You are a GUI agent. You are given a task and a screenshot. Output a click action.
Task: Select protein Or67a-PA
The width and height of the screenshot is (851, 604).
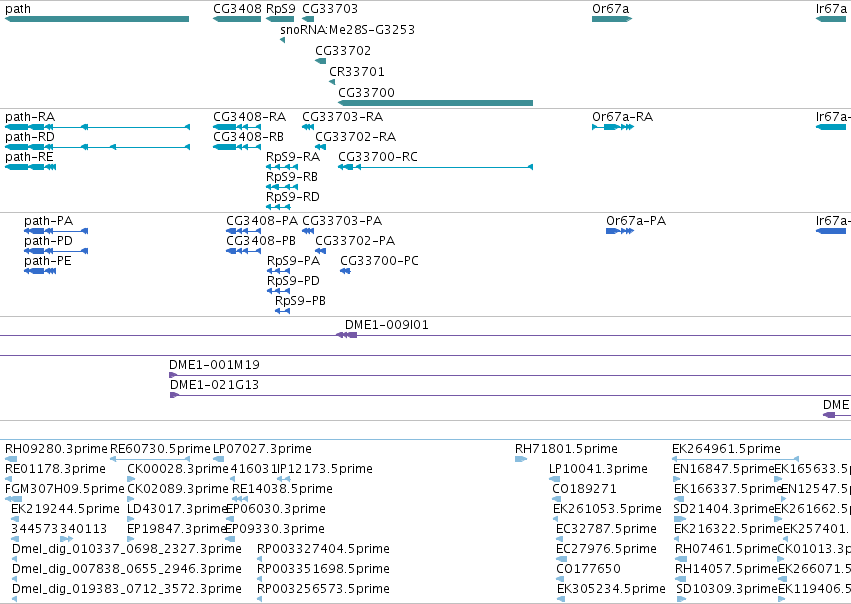(x=620, y=231)
